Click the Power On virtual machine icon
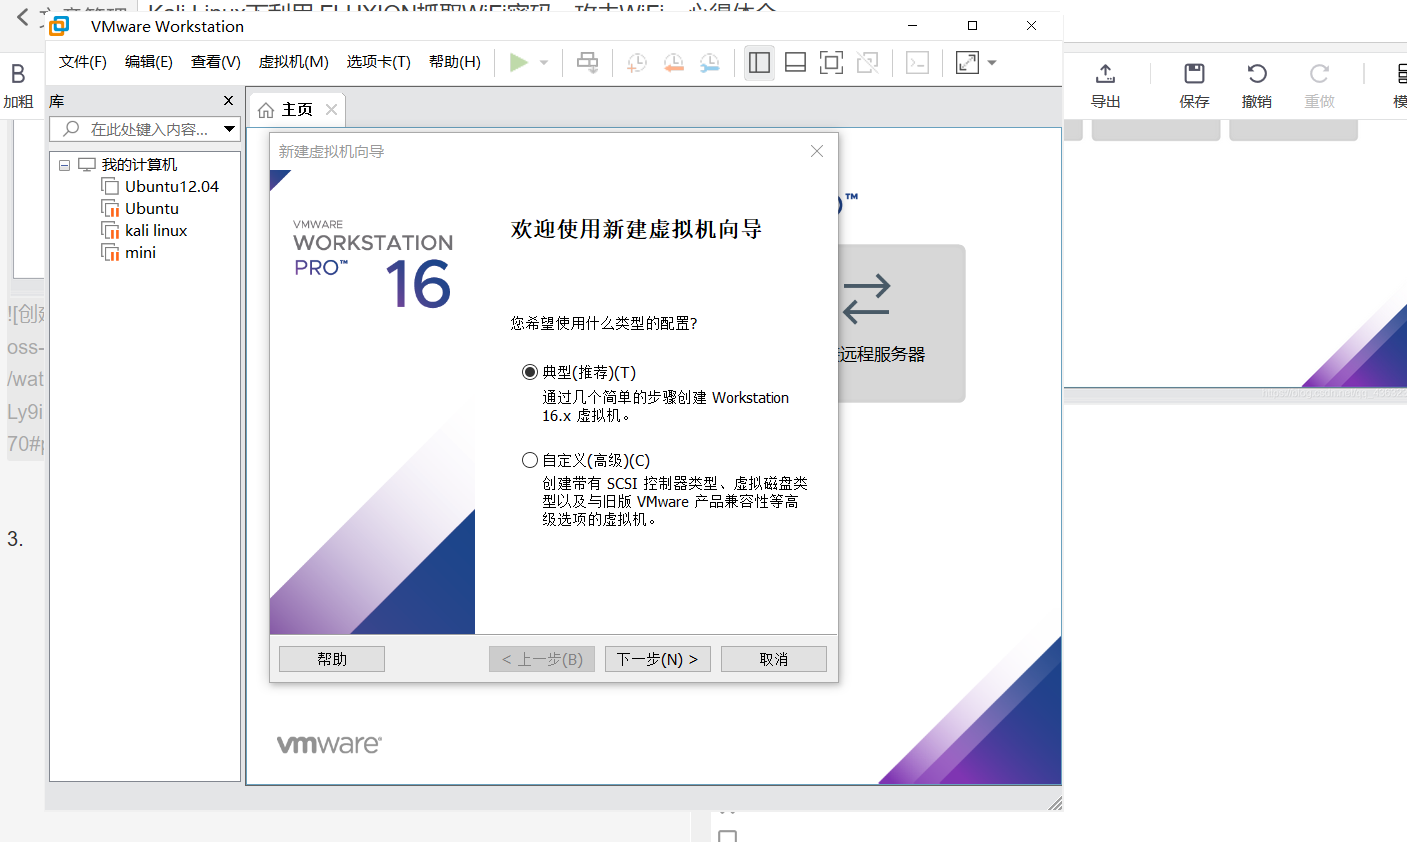The image size is (1407, 842). tap(519, 62)
